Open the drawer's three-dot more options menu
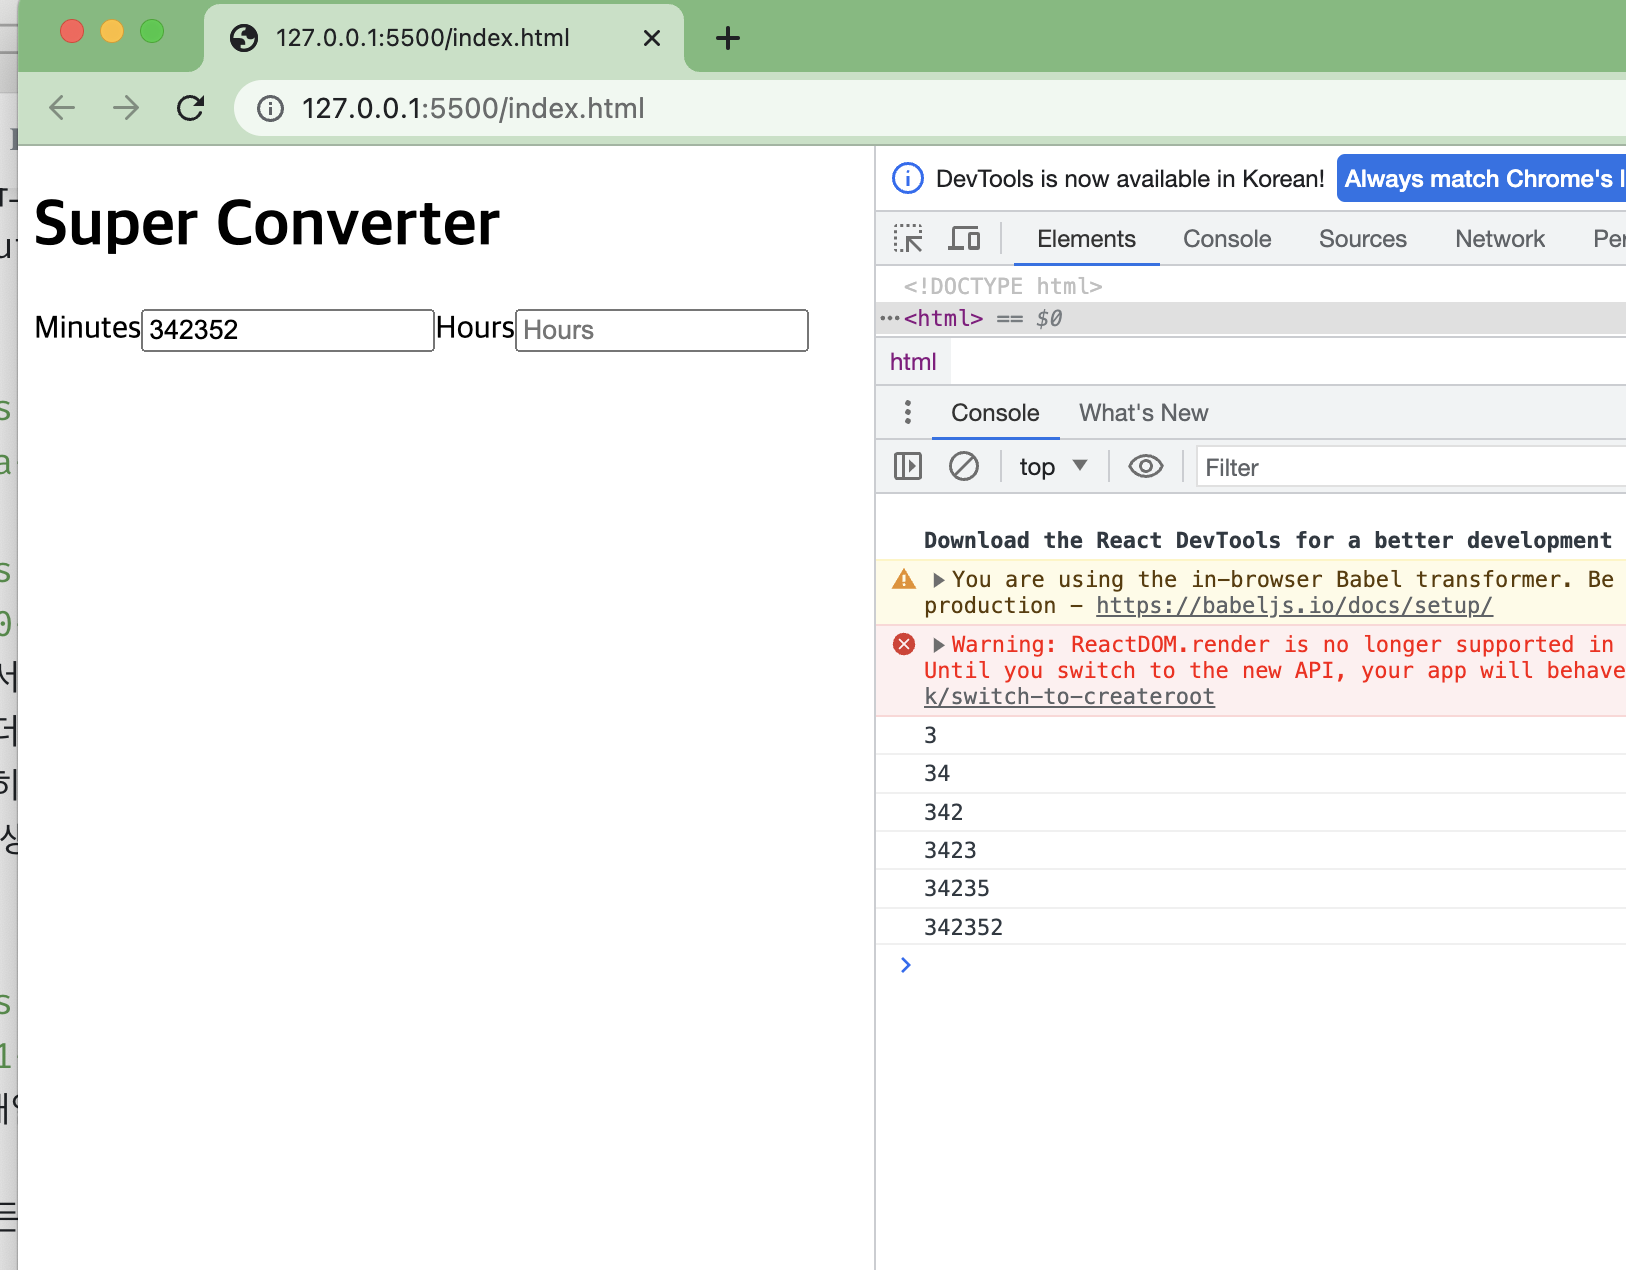This screenshot has width=1626, height=1270. point(907,412)
